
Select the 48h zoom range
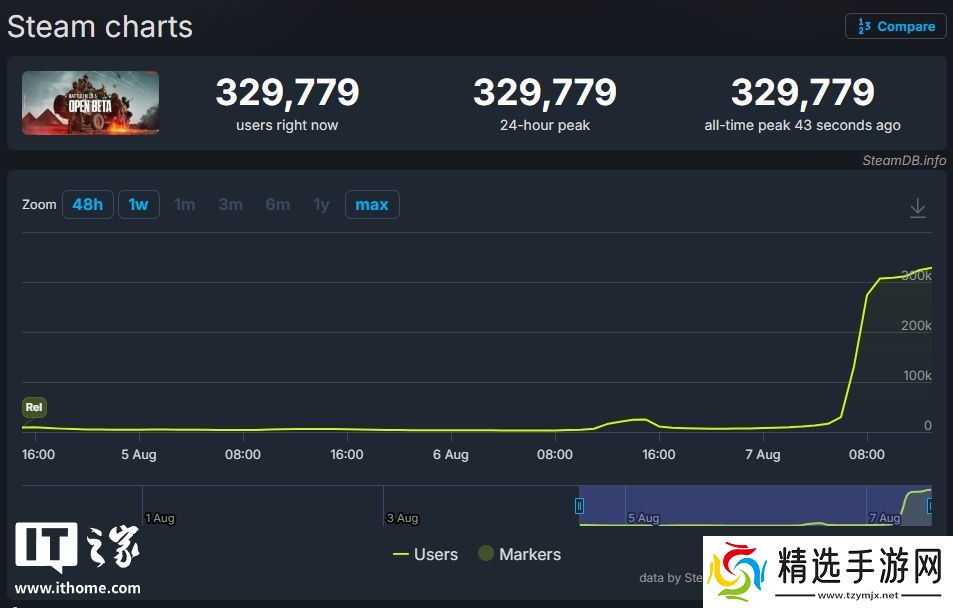87,205
